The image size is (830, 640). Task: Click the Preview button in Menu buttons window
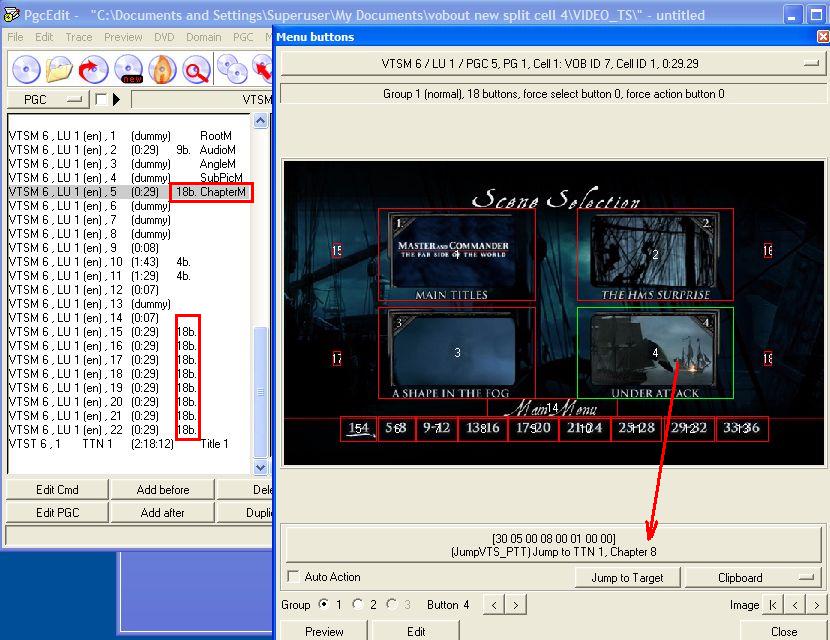click(324, 631)
